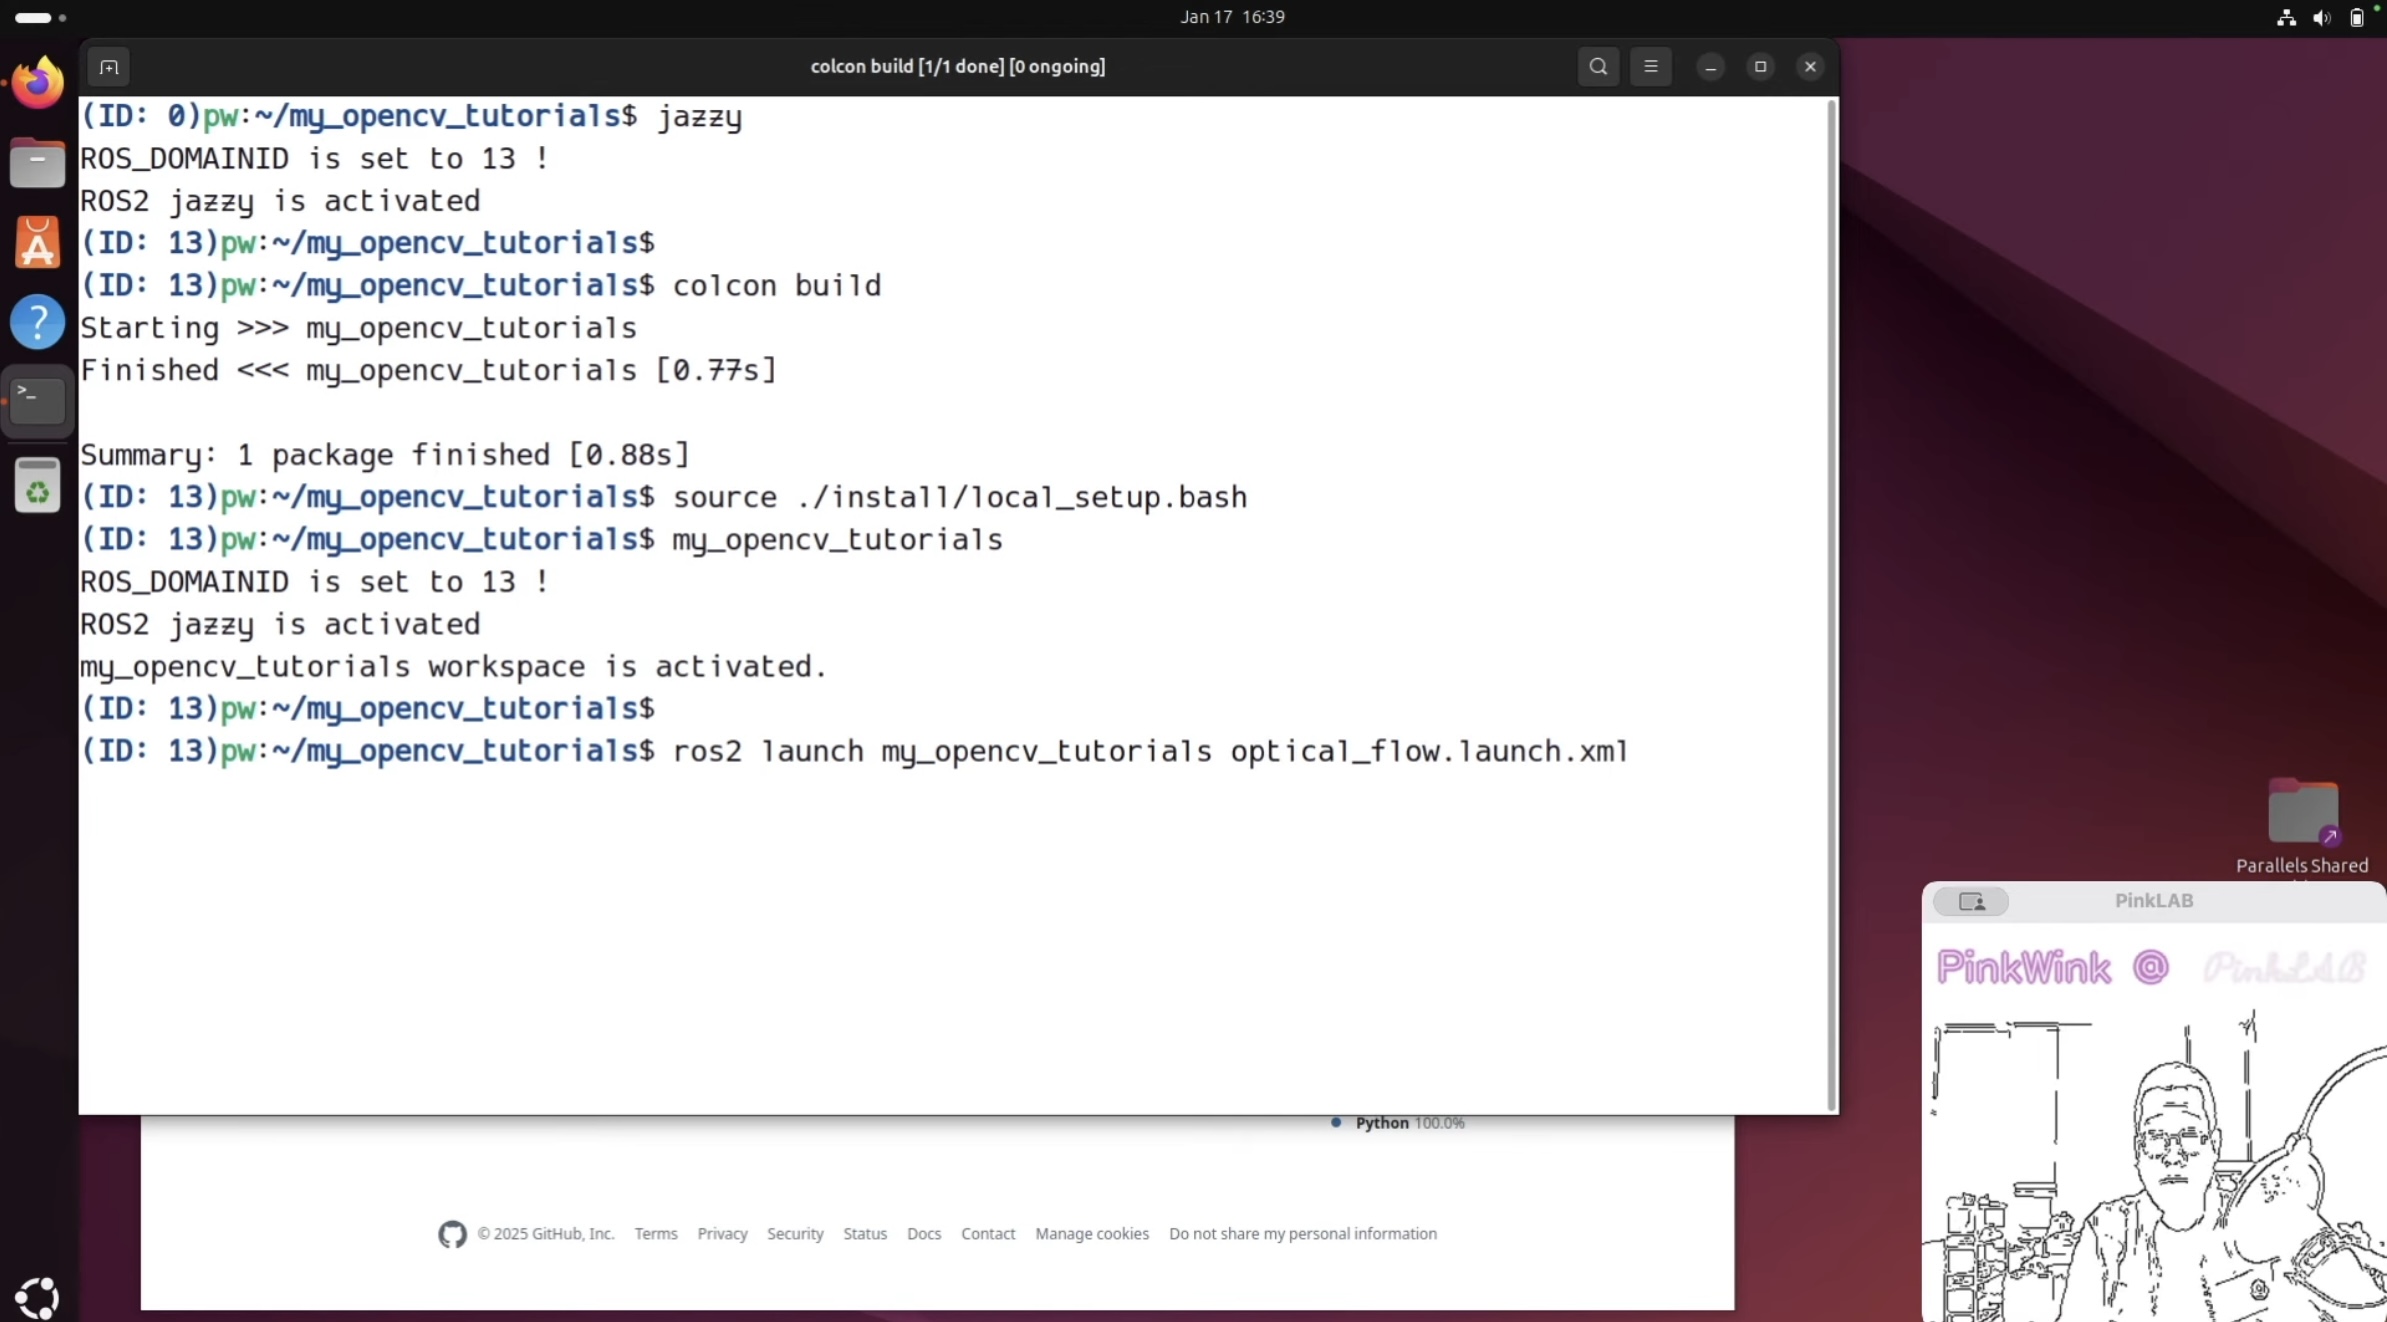Open Ubuntu App Center from dock
2387x1322 pixels.
pos(38,243)
